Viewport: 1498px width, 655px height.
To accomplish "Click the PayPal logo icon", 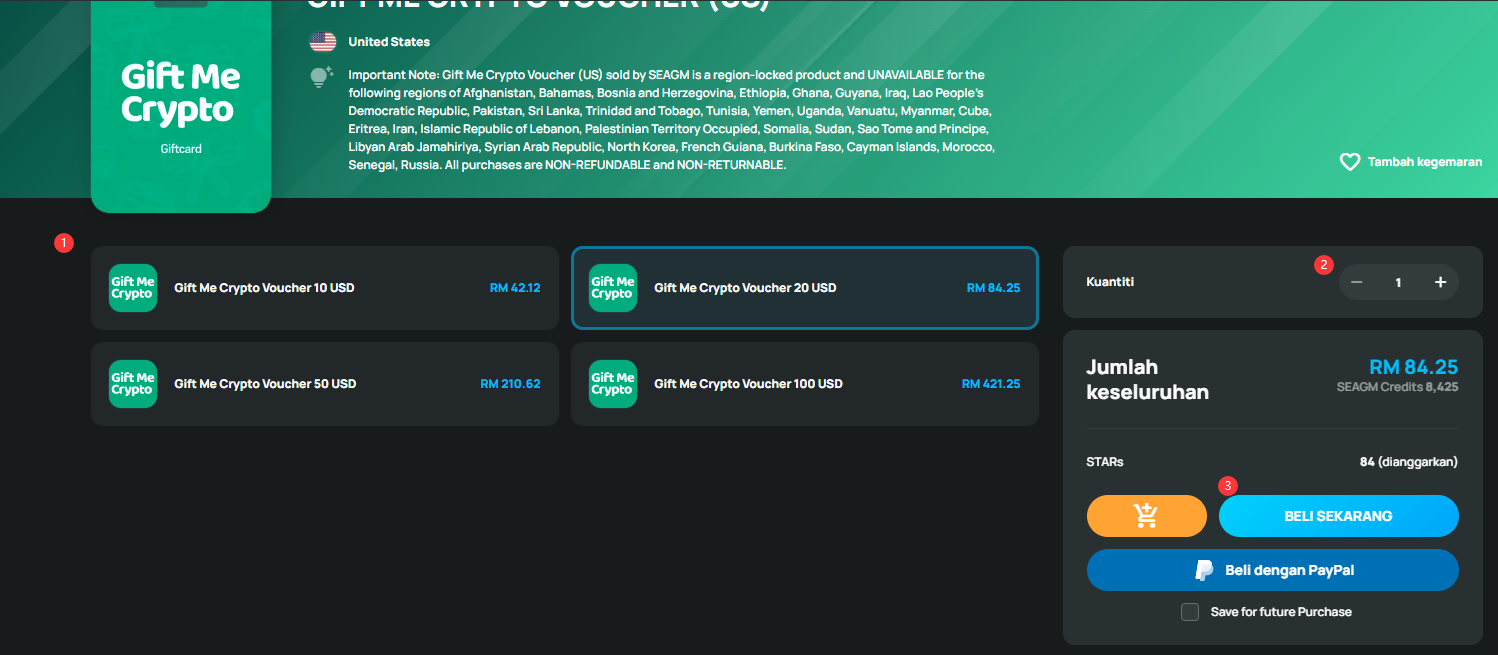I will click(1204, 570).
